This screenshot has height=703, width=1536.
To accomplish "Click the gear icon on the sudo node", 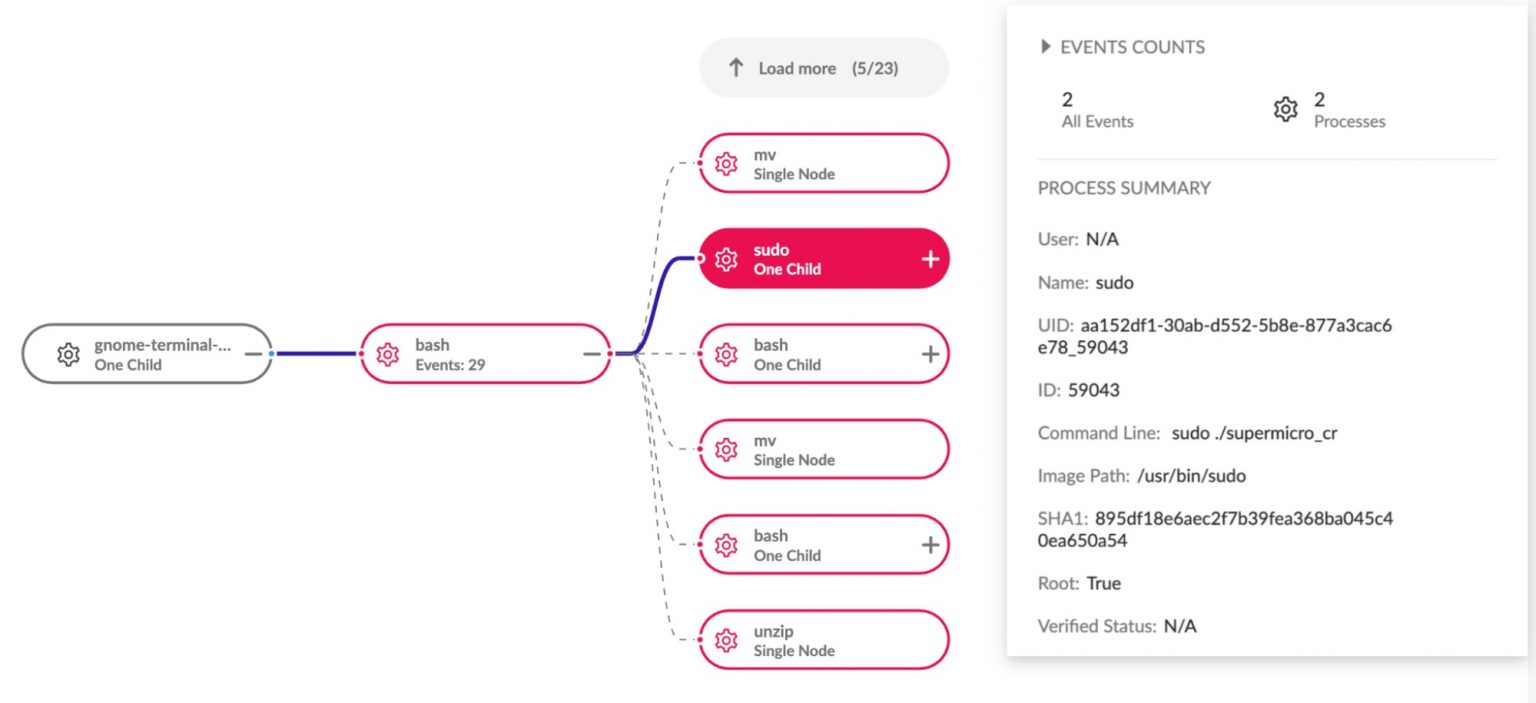I will coord(727,258).
